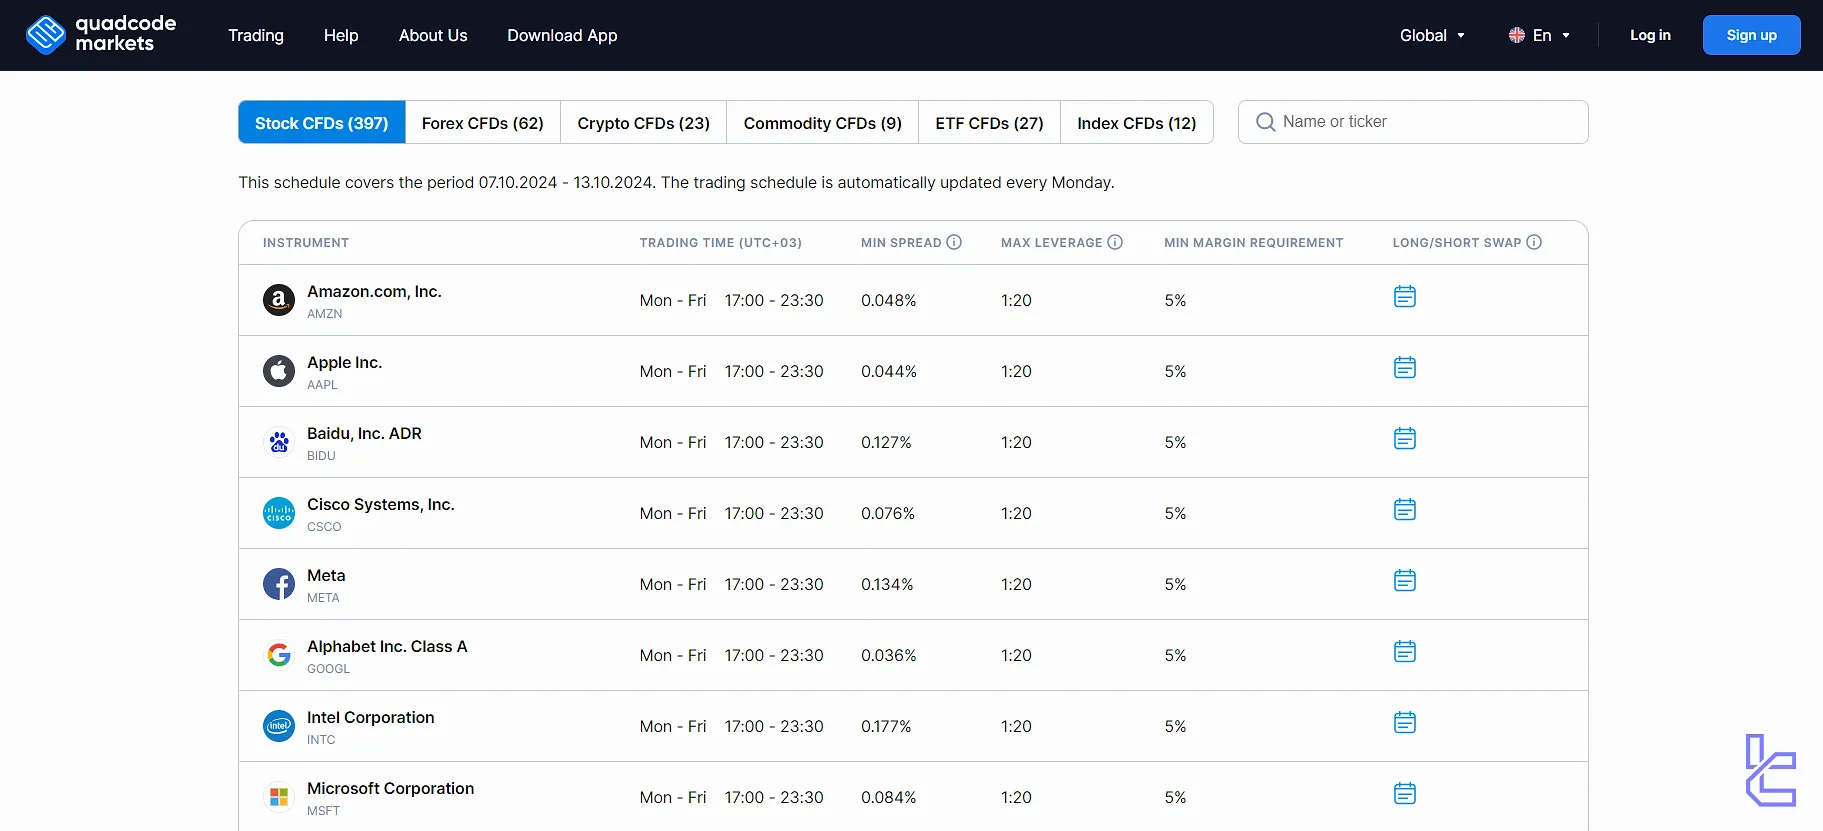Switch to the Forex CFDs (62) tab
This screenshot has width=1823, height=831.
coord(483,122)
